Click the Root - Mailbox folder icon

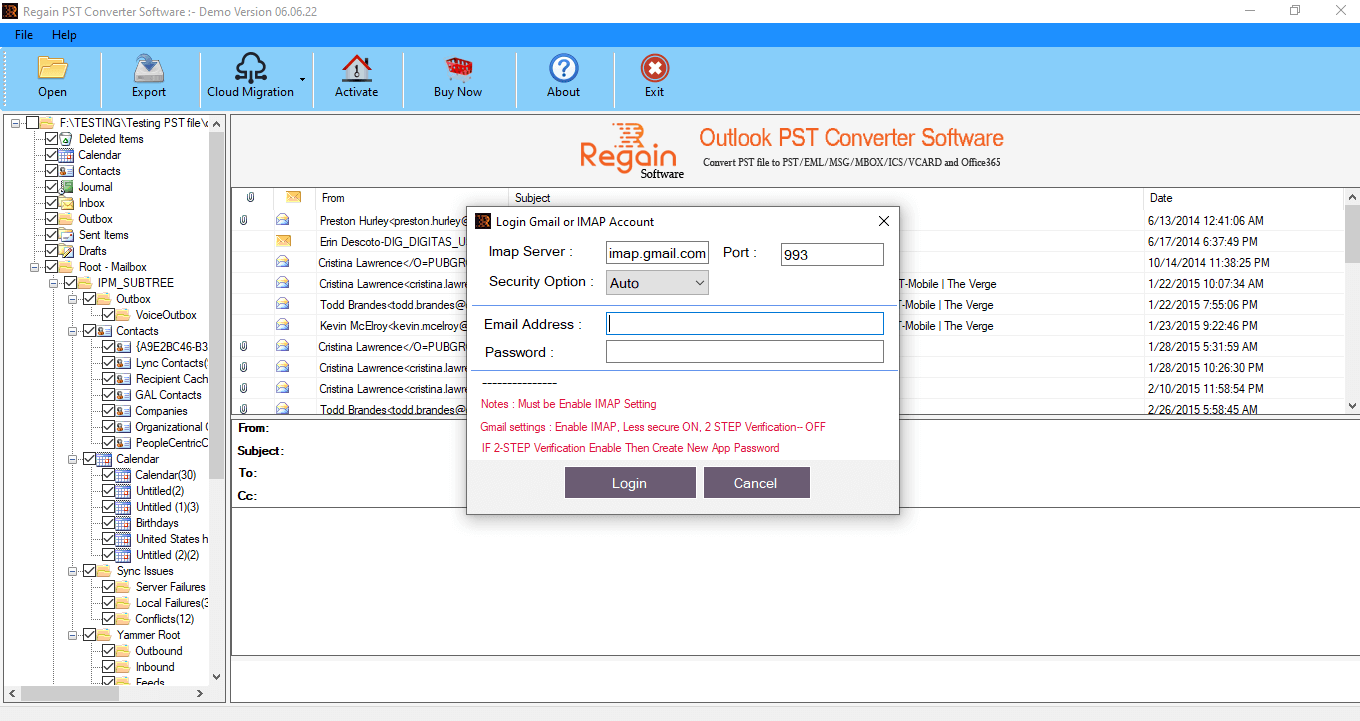[x=67, y=267]
